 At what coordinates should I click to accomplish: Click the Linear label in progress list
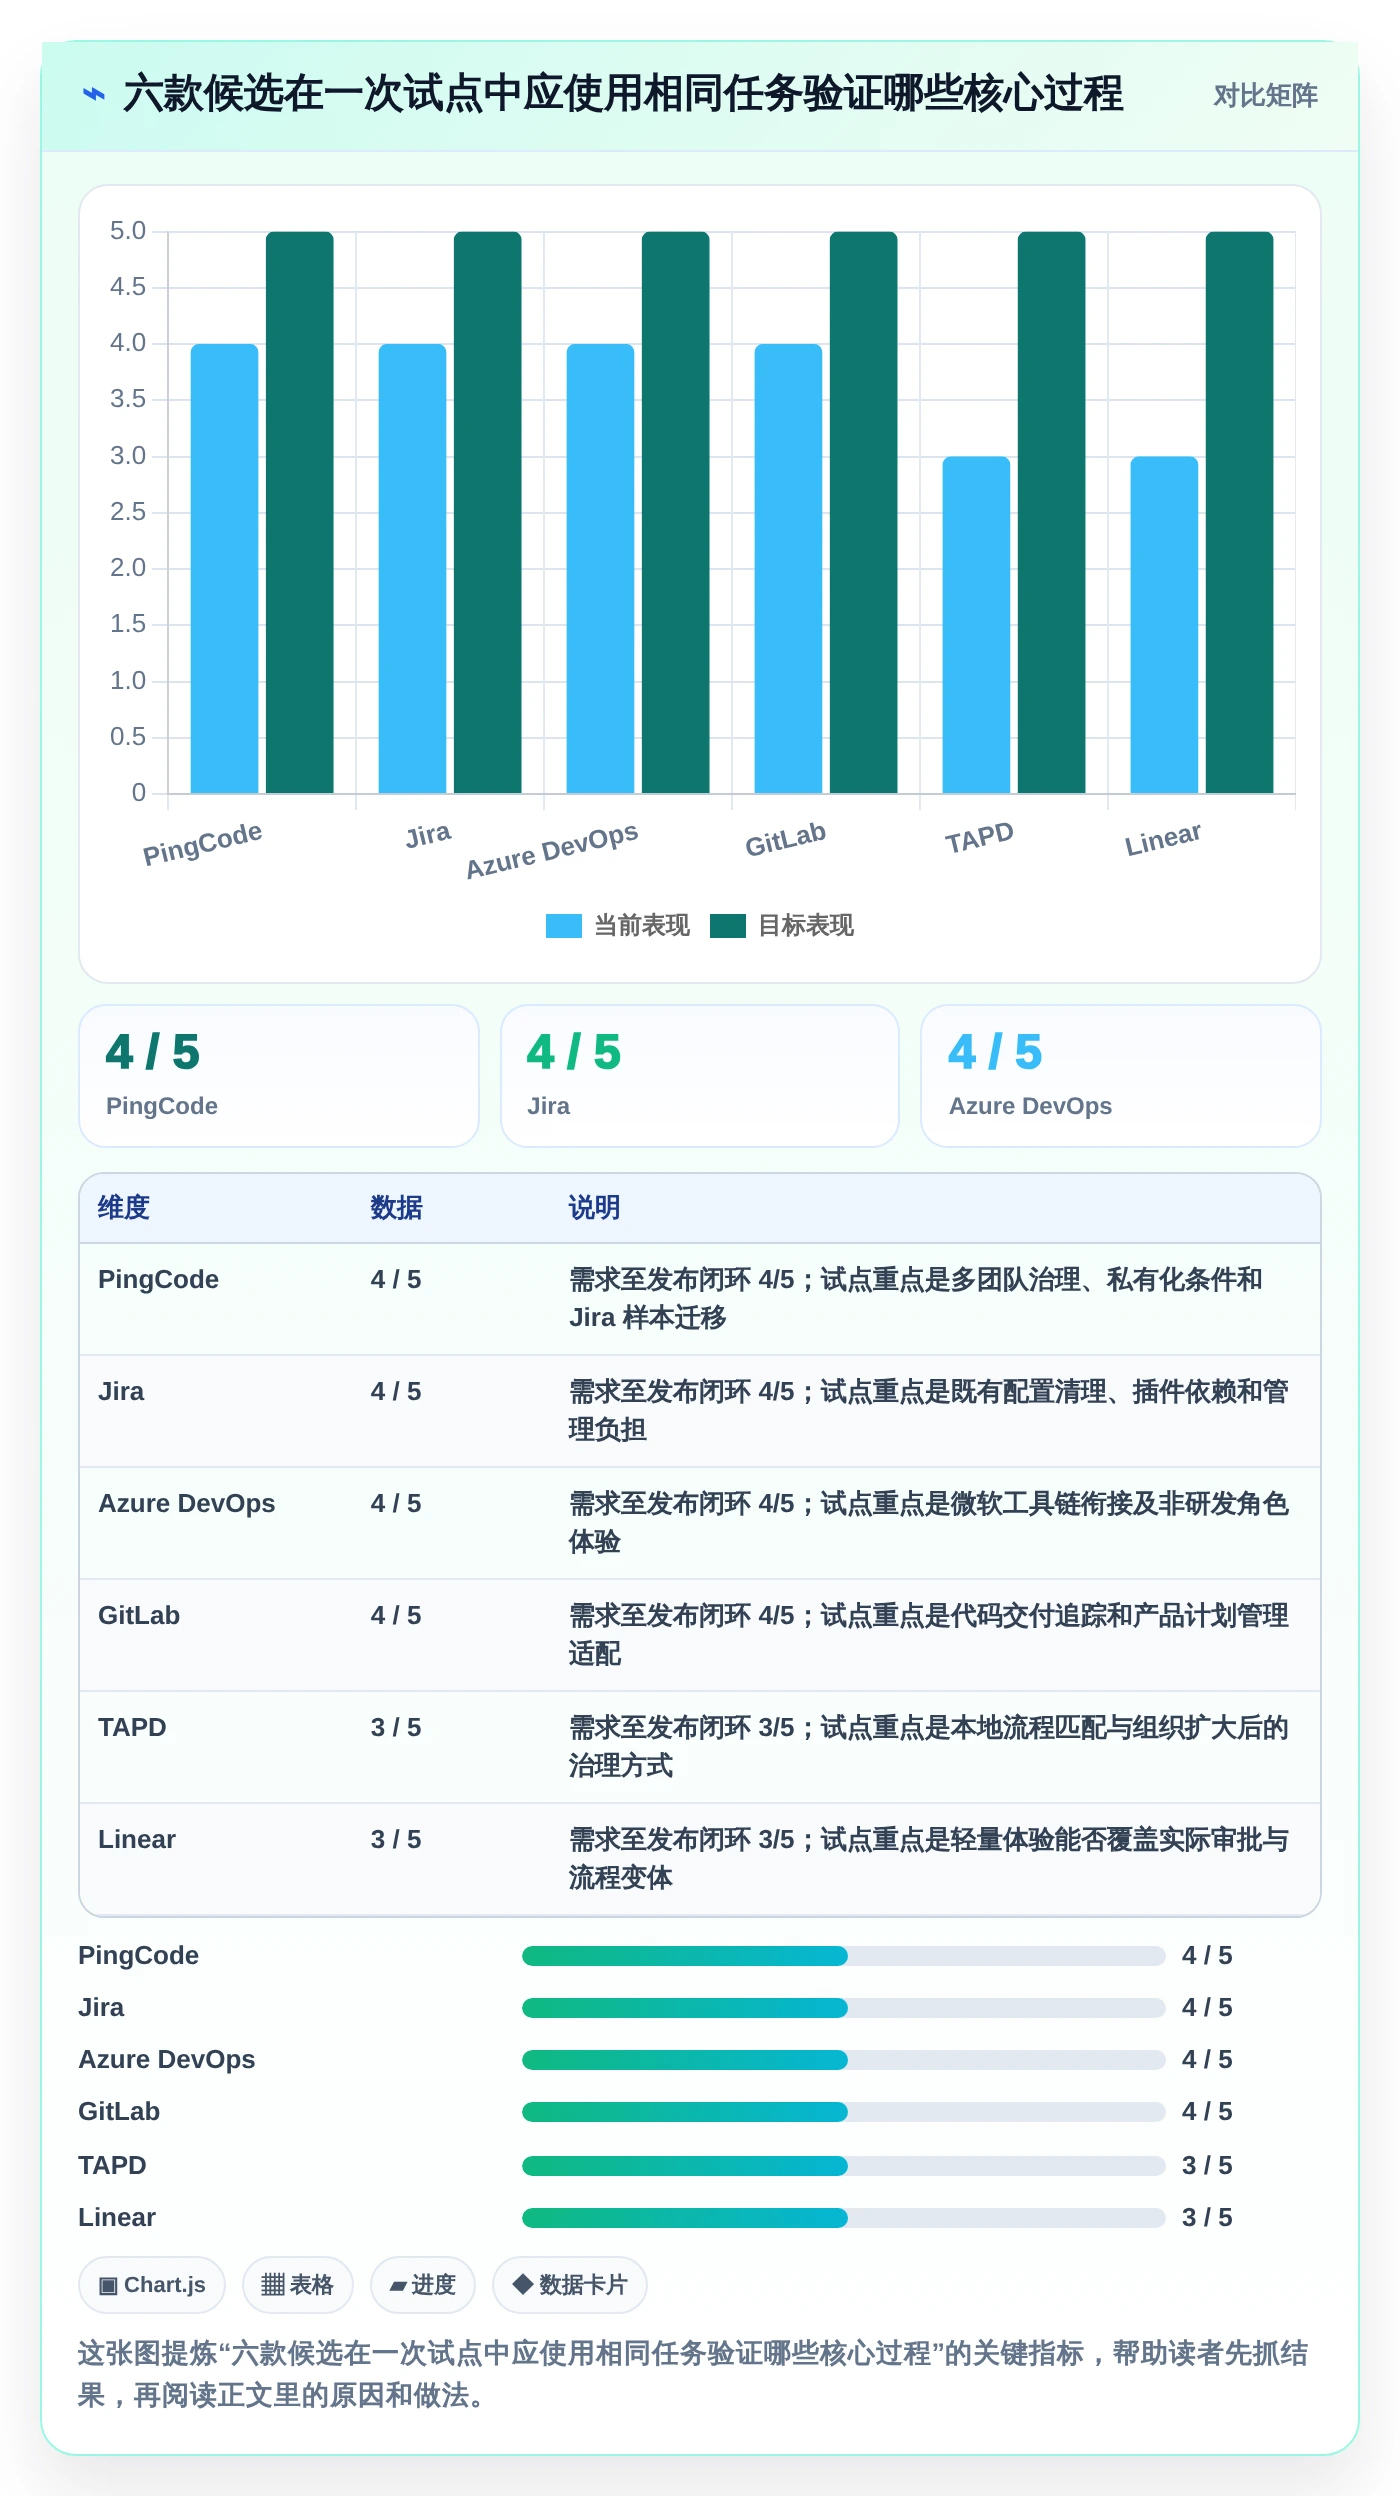pos(117,2218)
